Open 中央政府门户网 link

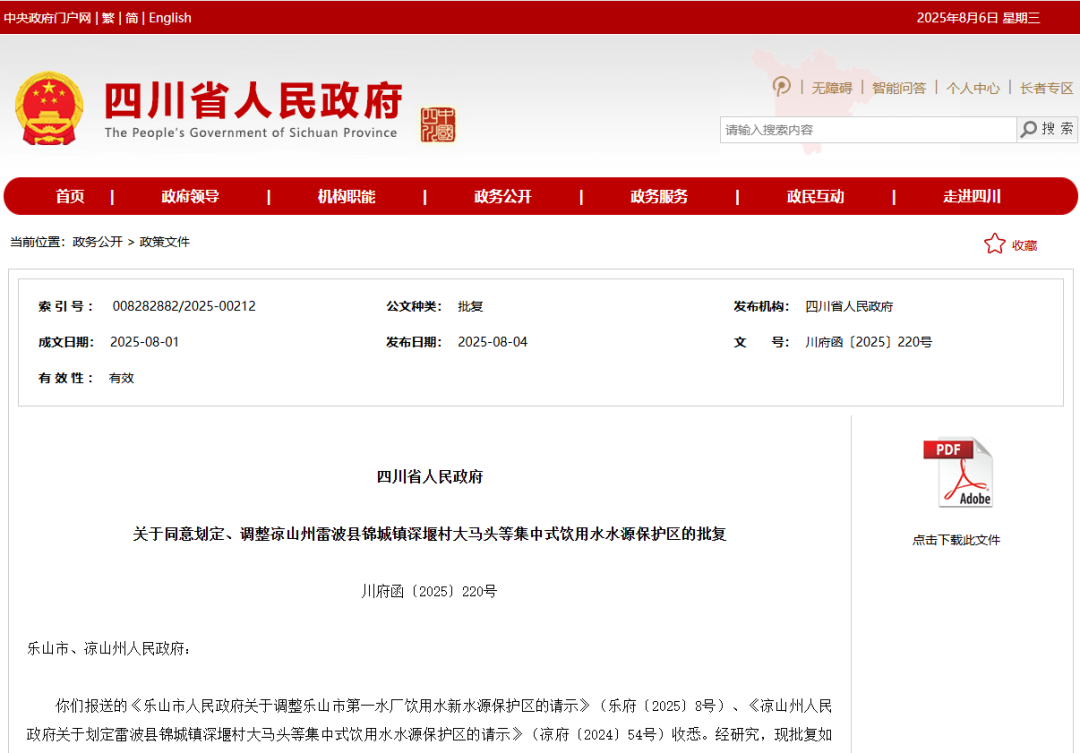47,18
